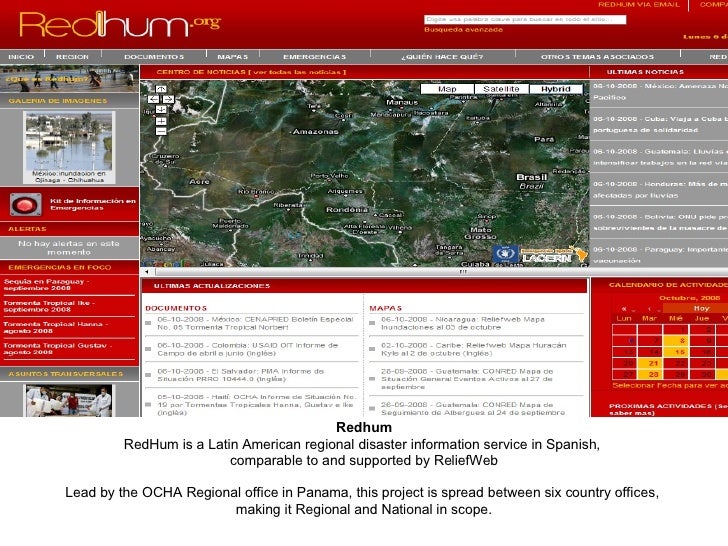Open Asuntos Transversales photo thumbnail

pos(68,401)
